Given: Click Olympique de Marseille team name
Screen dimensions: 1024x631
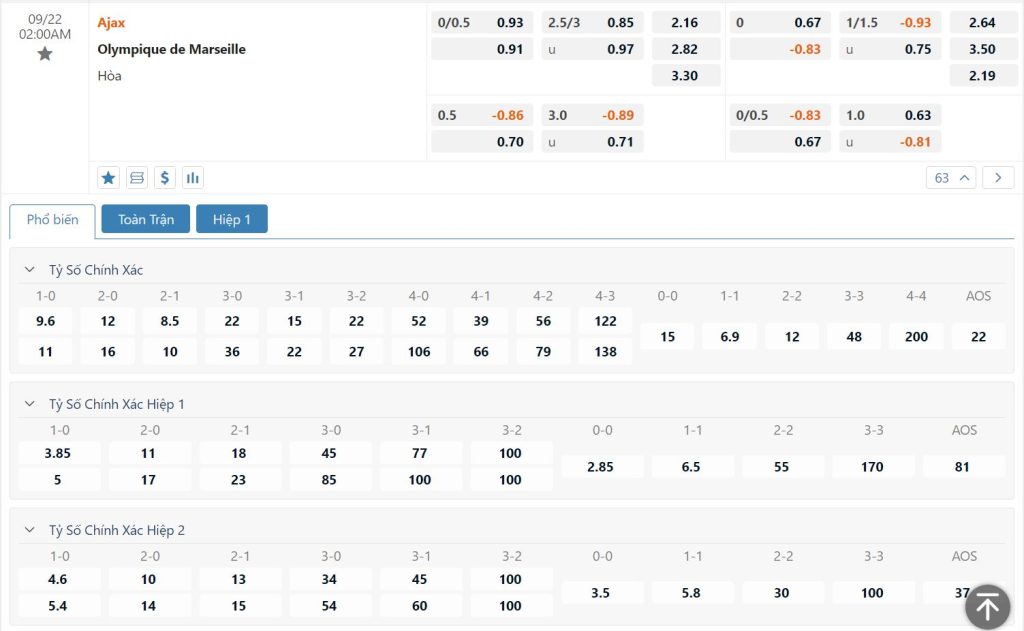Looking at the screenshot, I should 171,49.
